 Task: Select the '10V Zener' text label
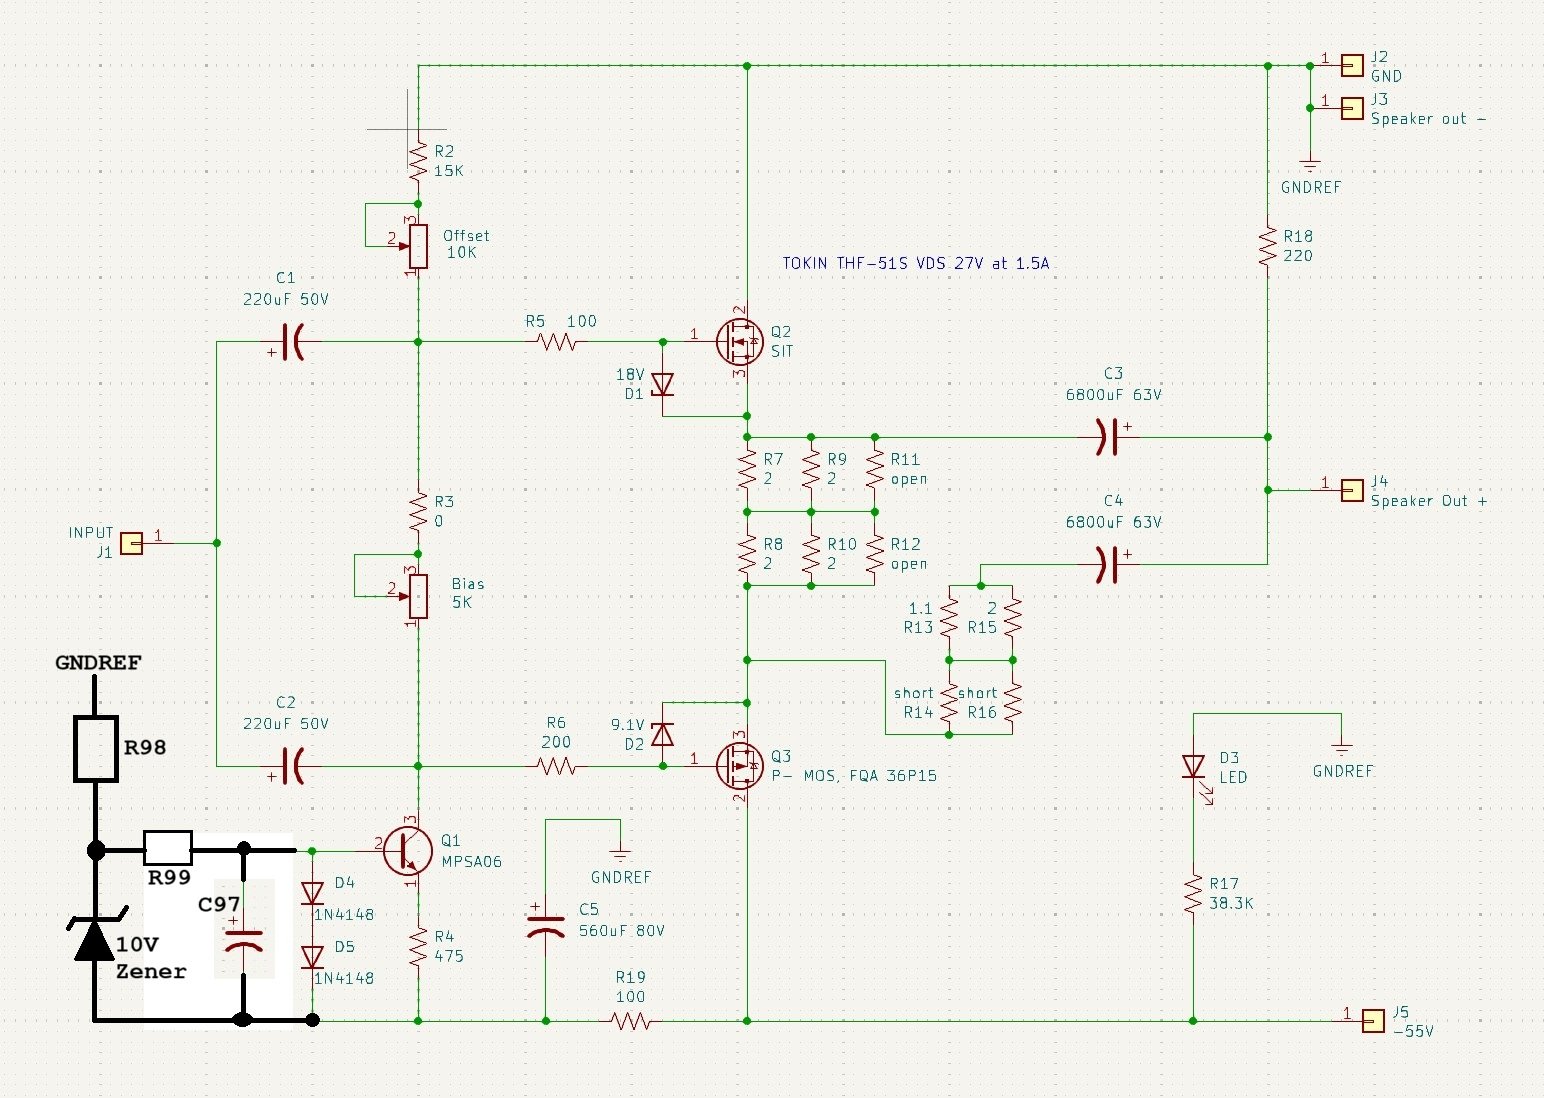[x=150, y=958]
